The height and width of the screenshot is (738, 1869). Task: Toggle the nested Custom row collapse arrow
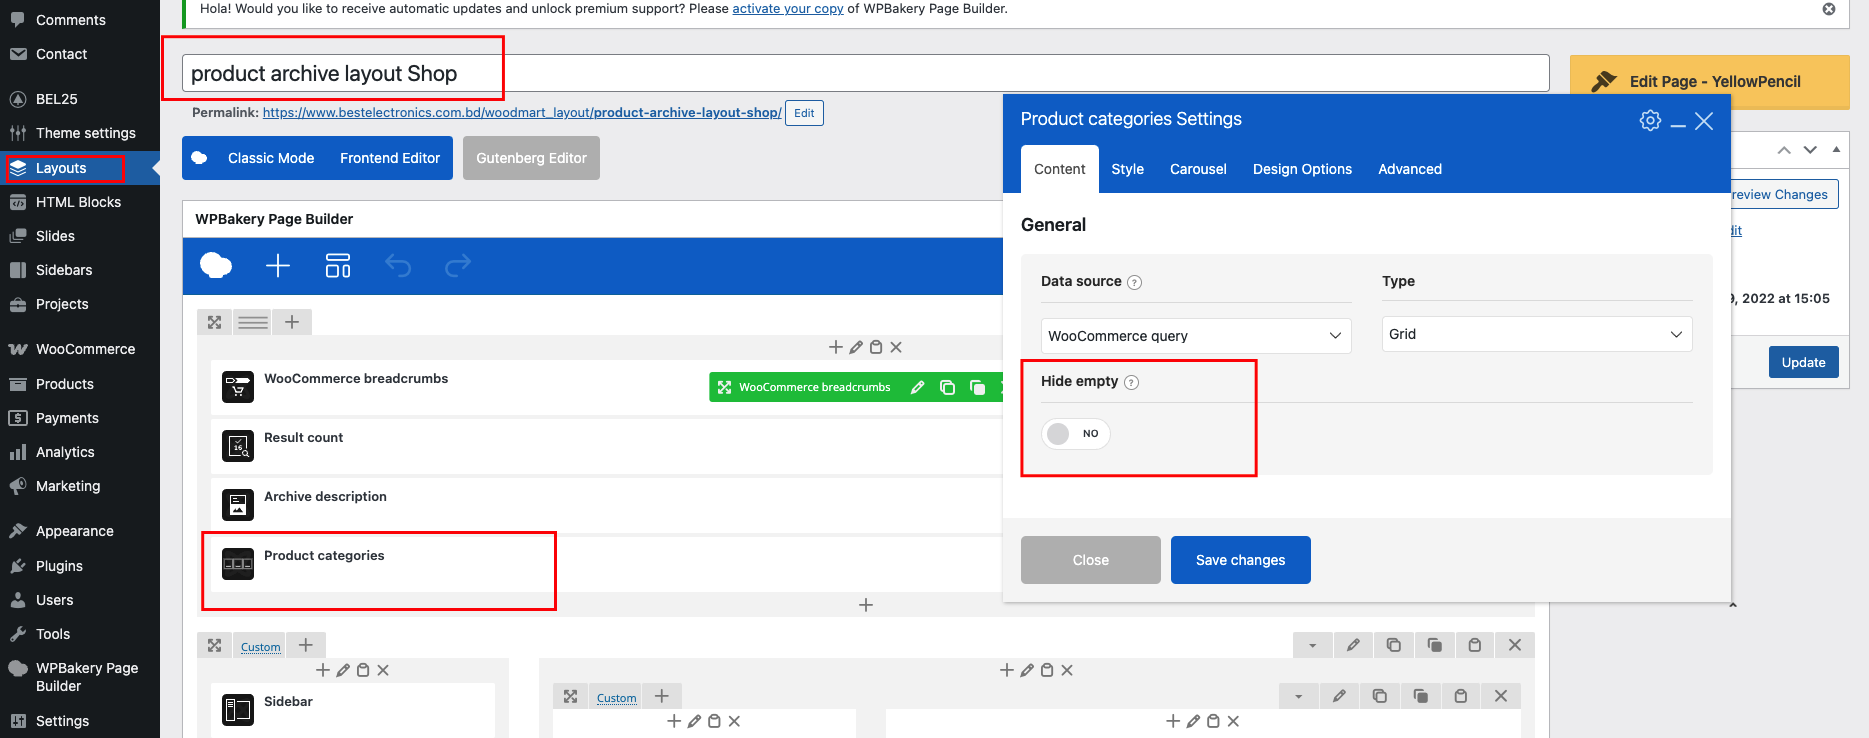pos(1299,696)
